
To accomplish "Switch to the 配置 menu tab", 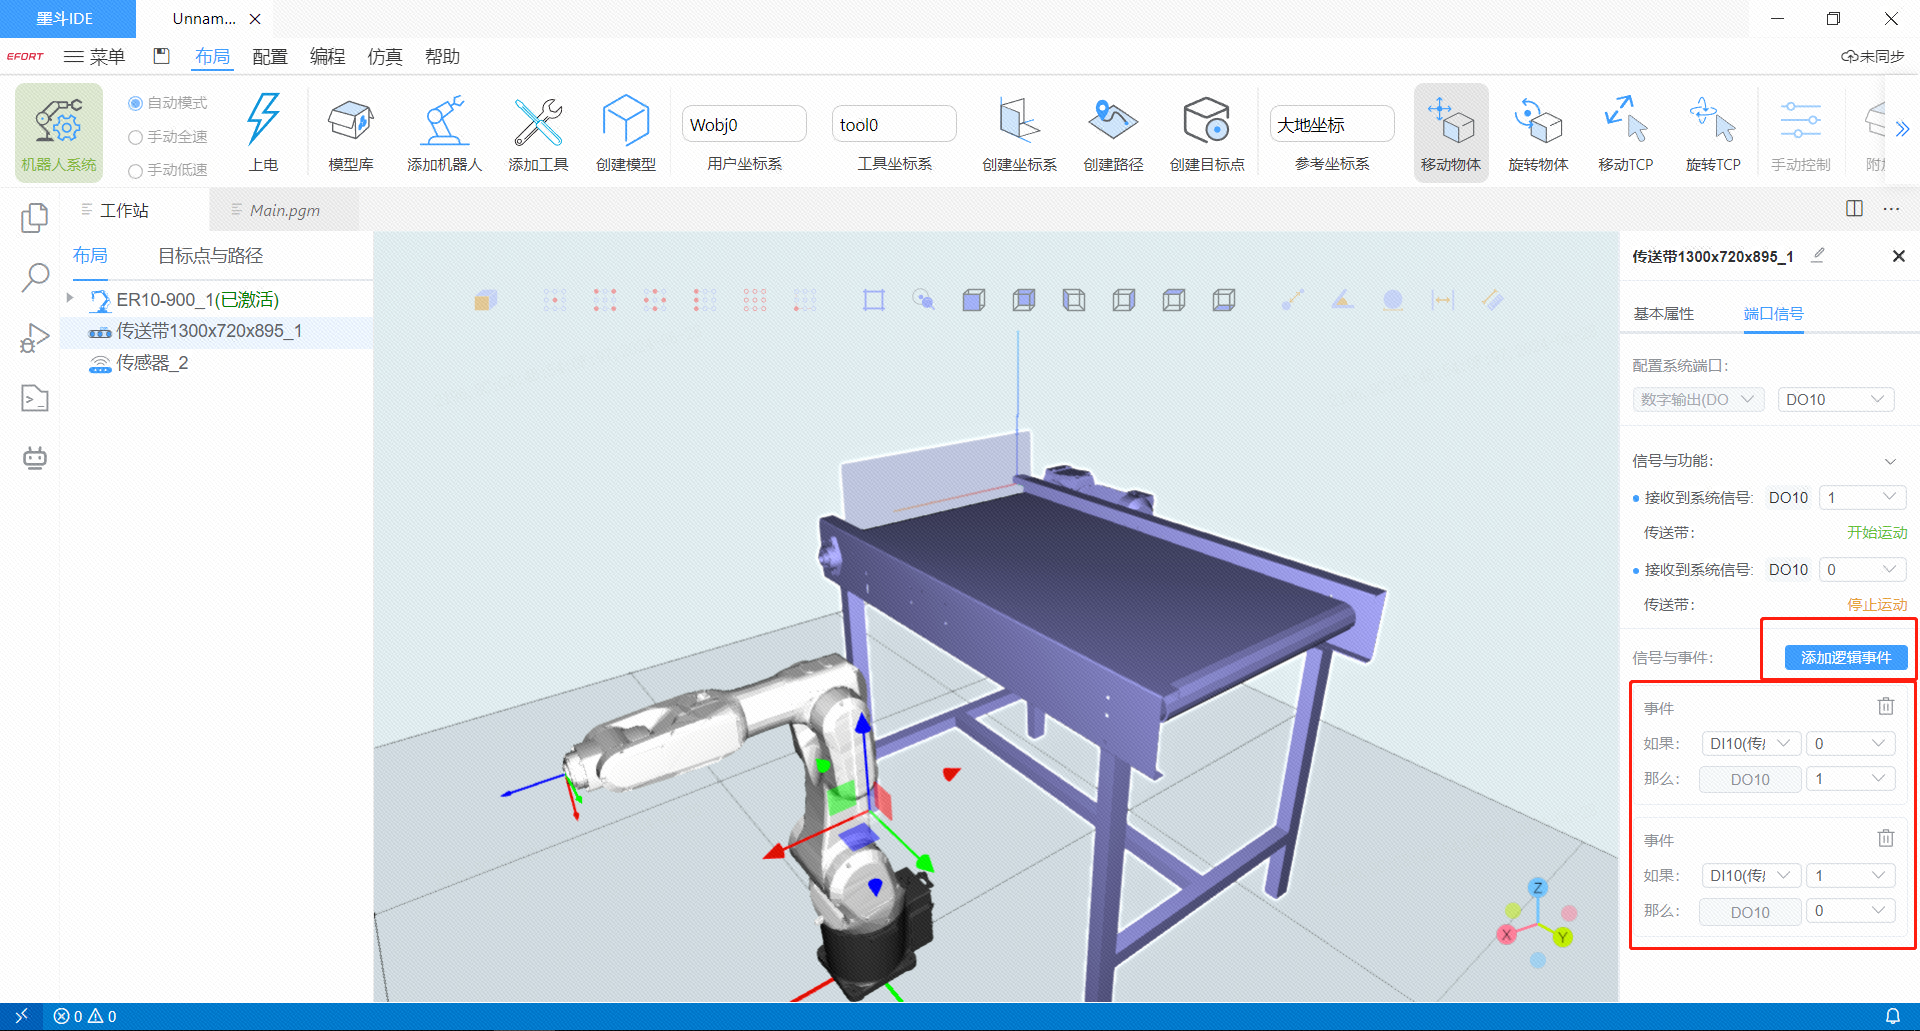I will 270,56.
